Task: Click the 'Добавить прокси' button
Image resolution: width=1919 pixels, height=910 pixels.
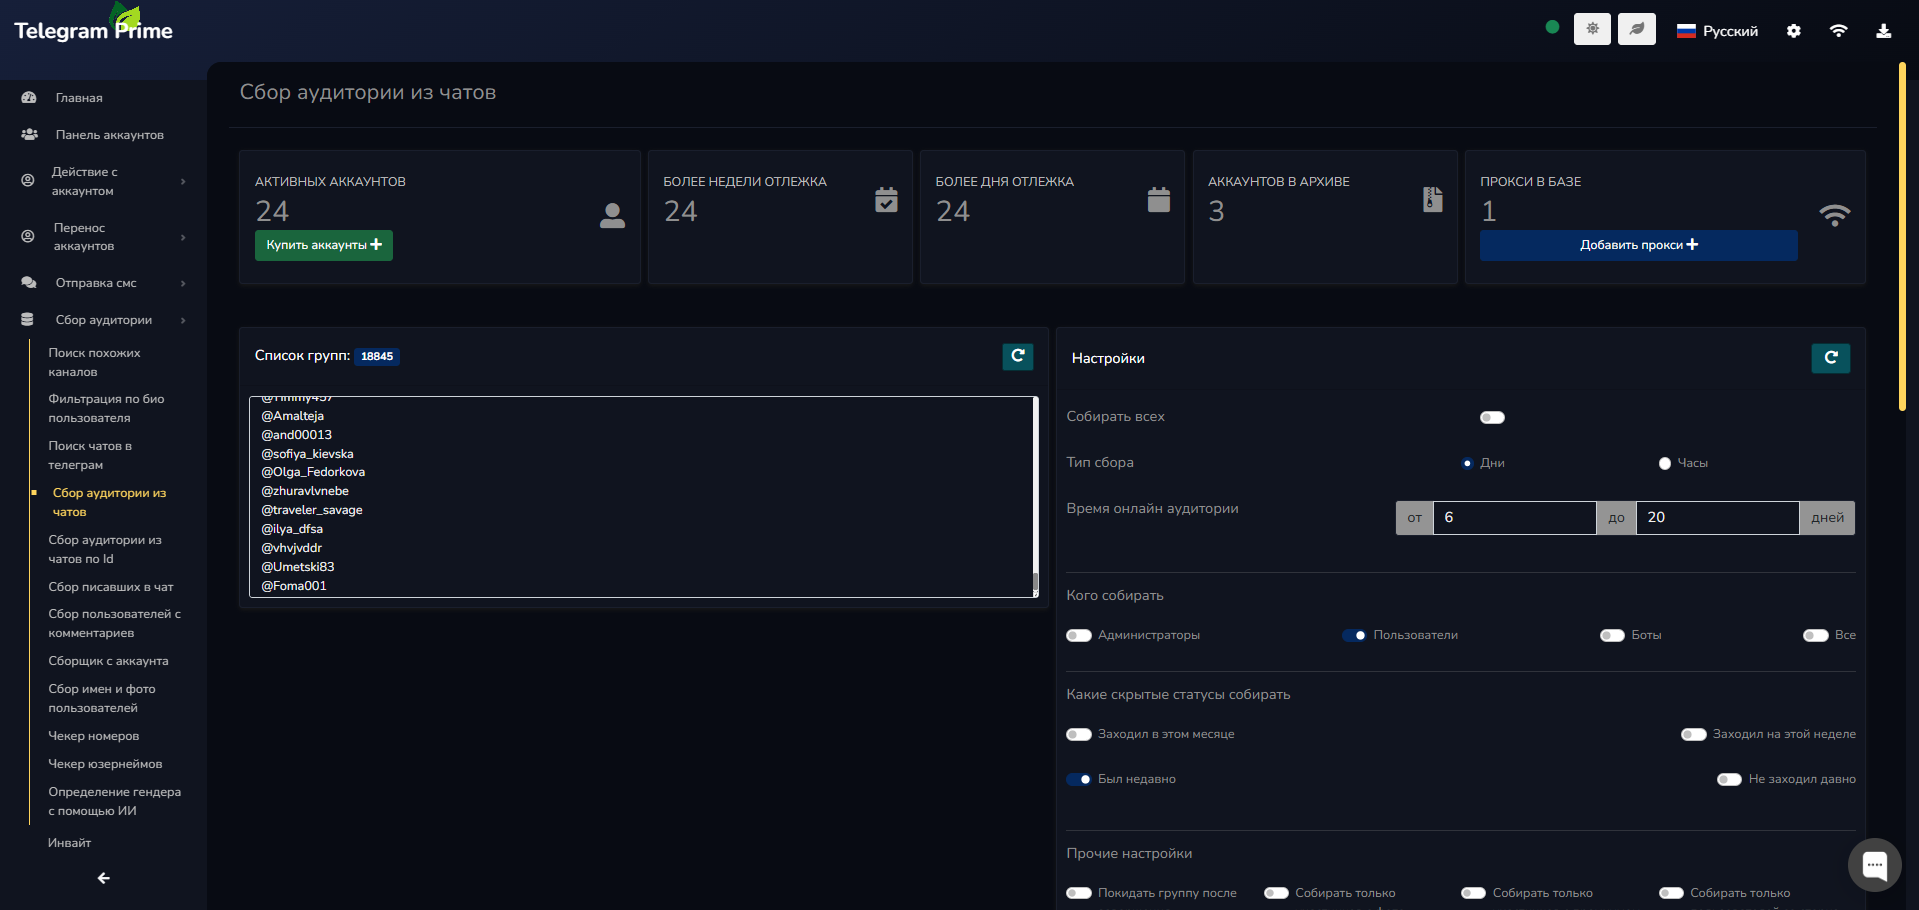Action: pos(1638,245)
